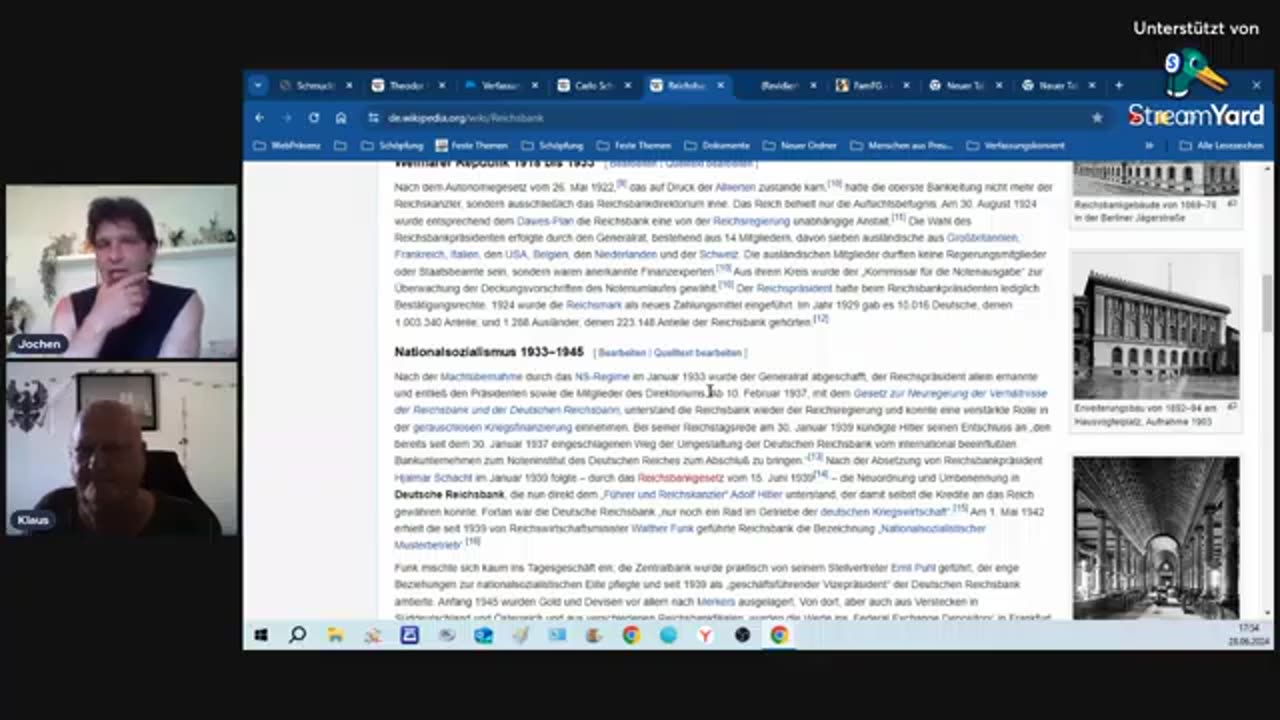This screenshot has height=720, width=1280.
Task: Open the NS-Regime link
Action: pos(602,377)
